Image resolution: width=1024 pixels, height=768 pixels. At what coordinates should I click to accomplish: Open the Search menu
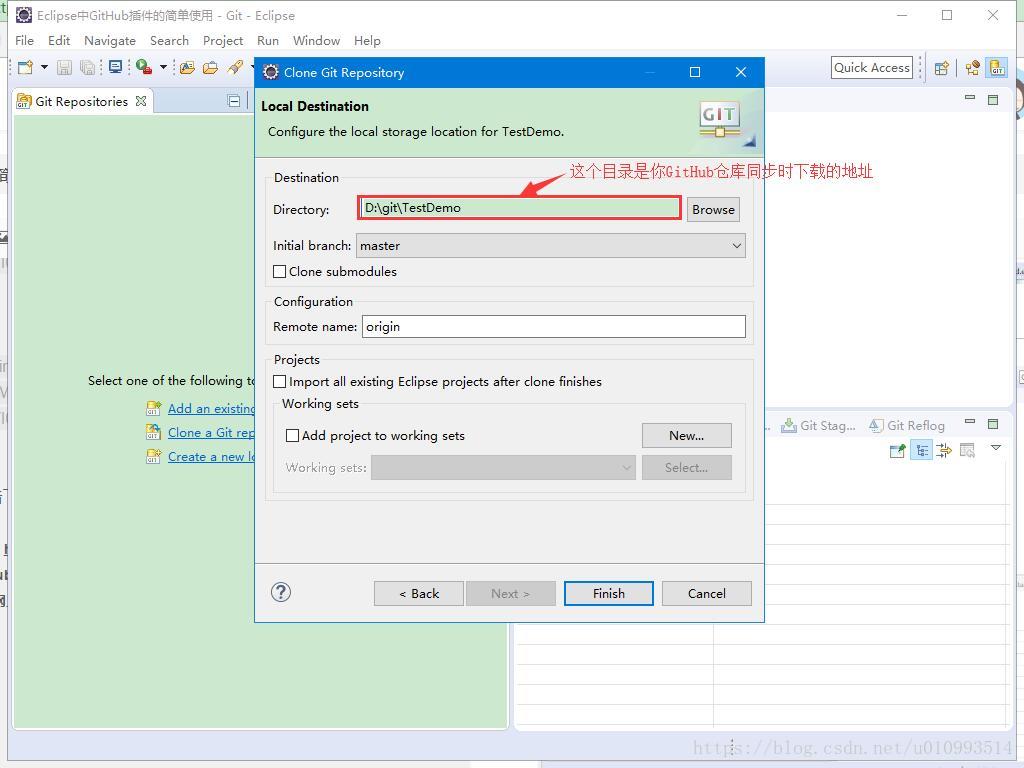(169, 40)
